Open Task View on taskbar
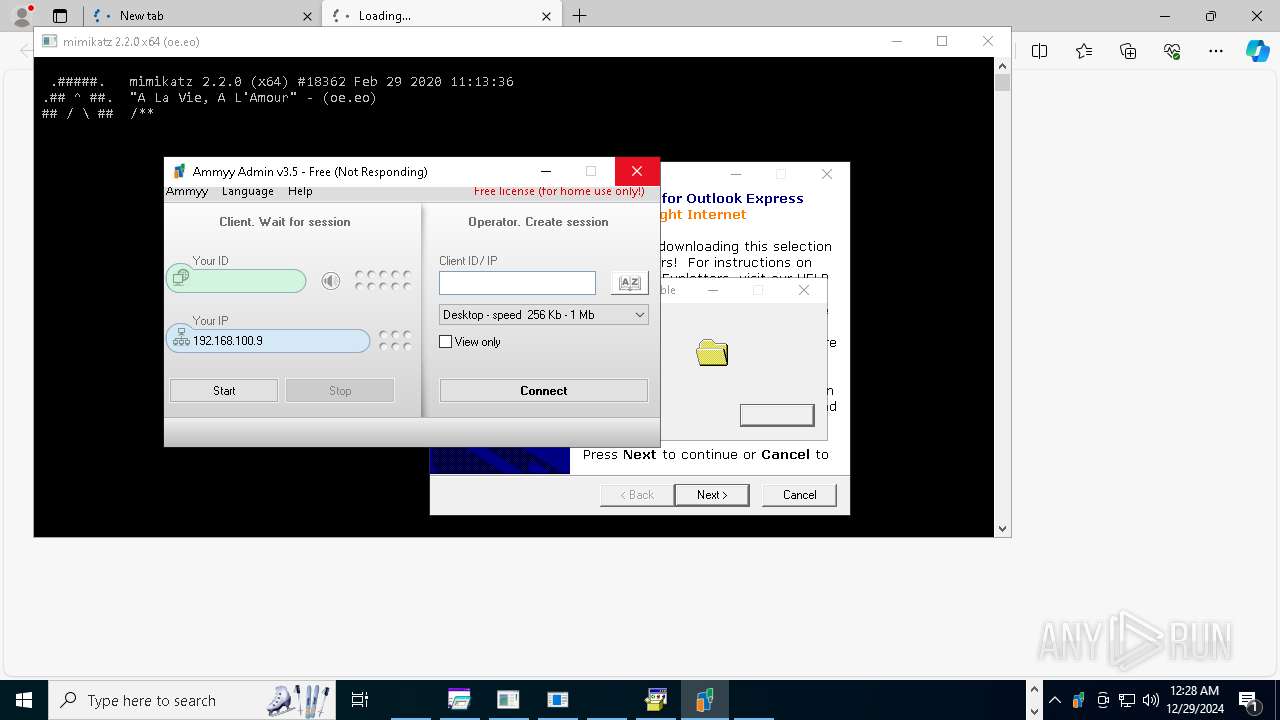 tap(360, 700)
